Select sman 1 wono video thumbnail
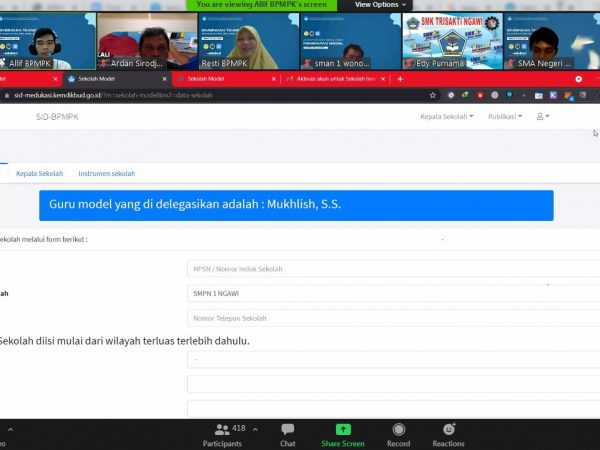 351,41
